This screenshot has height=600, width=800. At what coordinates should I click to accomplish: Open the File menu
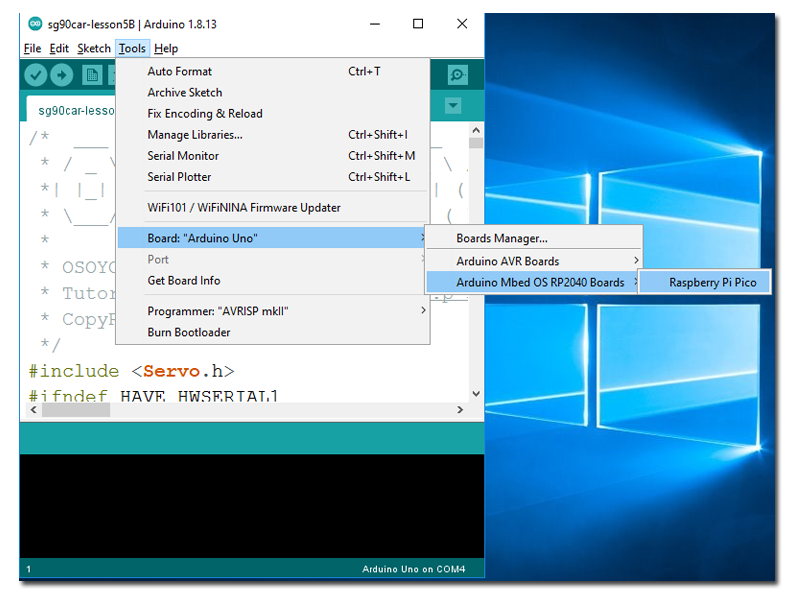(32, 48)
